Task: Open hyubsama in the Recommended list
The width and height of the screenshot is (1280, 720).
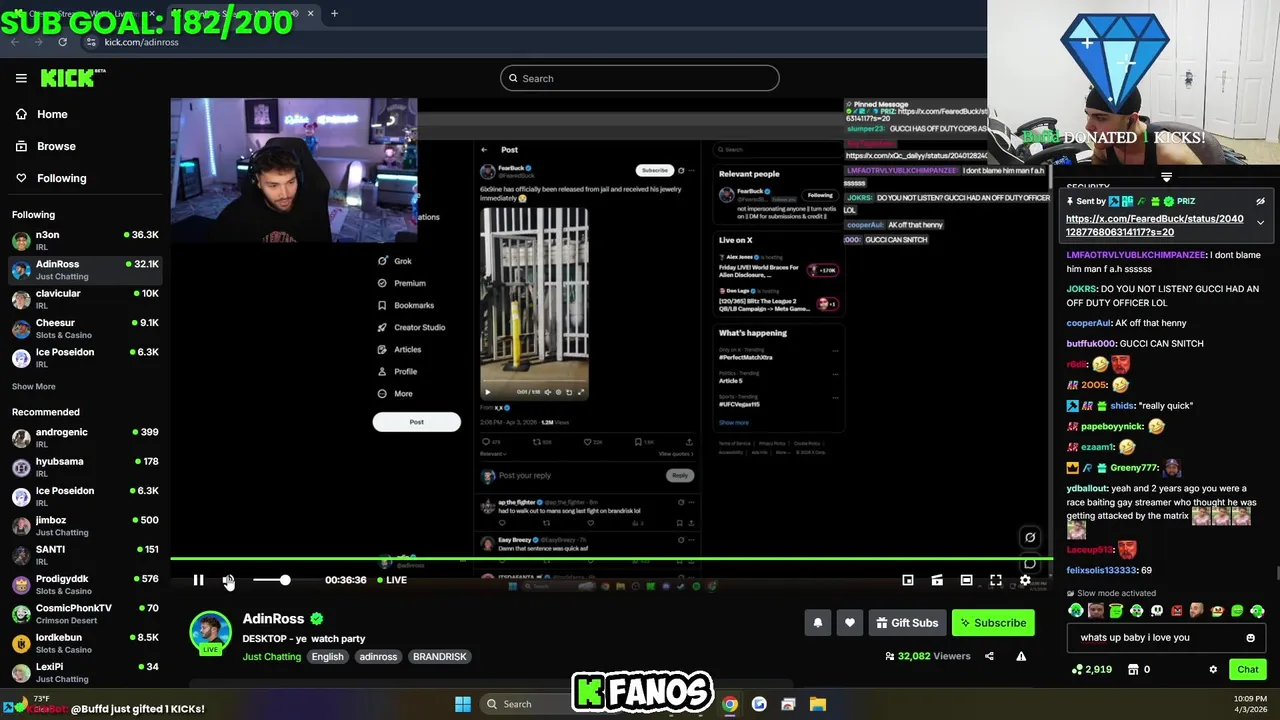Action: (85, 467)
